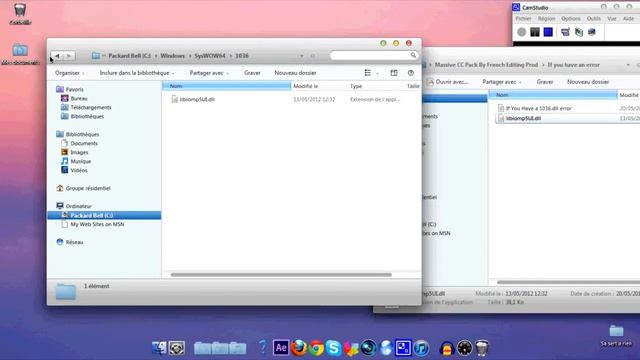Click front window Nouveau dossier button
The image size is (640, 360).
pyautogui.click(x=295, y=73)
